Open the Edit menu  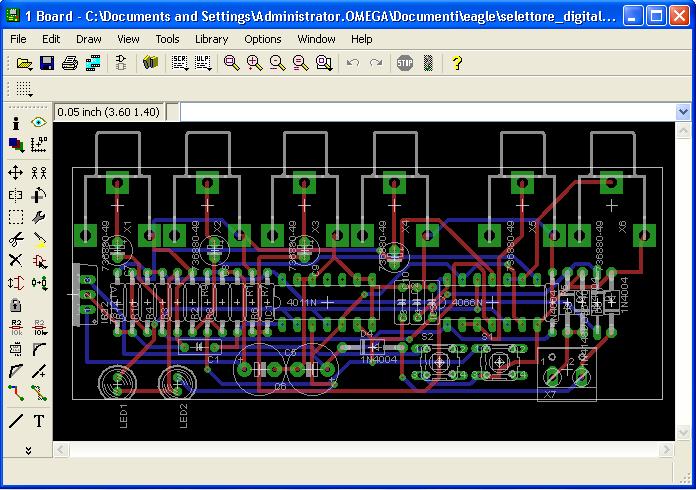(51, 40)
